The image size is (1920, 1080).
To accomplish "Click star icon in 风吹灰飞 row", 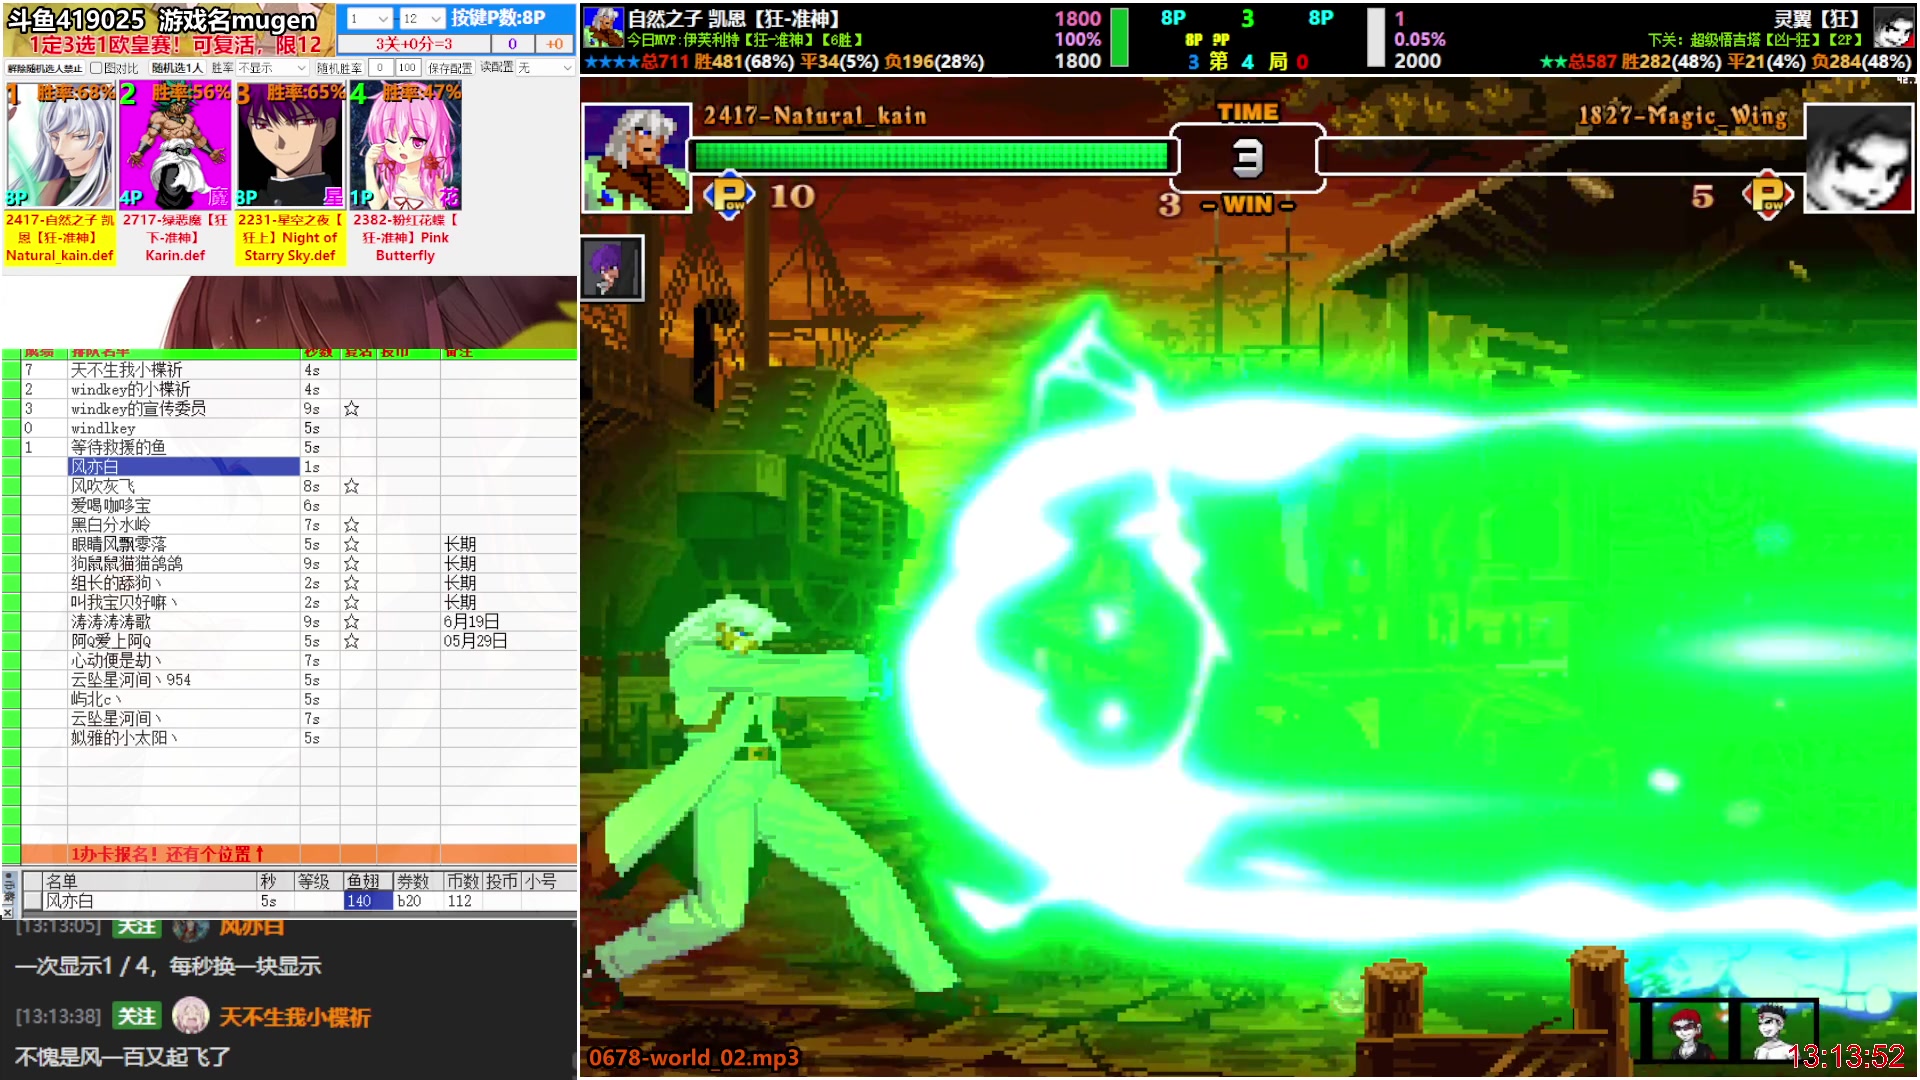I will [351, 486].
